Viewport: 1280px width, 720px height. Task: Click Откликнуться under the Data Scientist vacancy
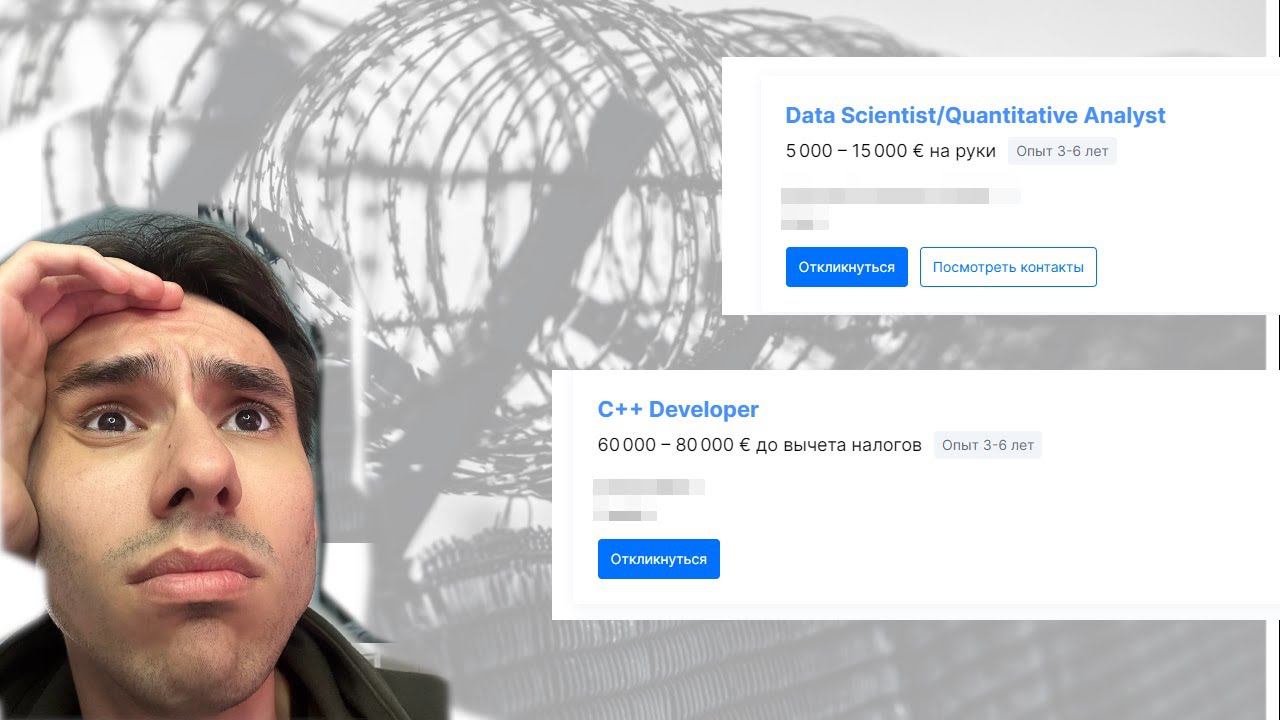(847, 267)
